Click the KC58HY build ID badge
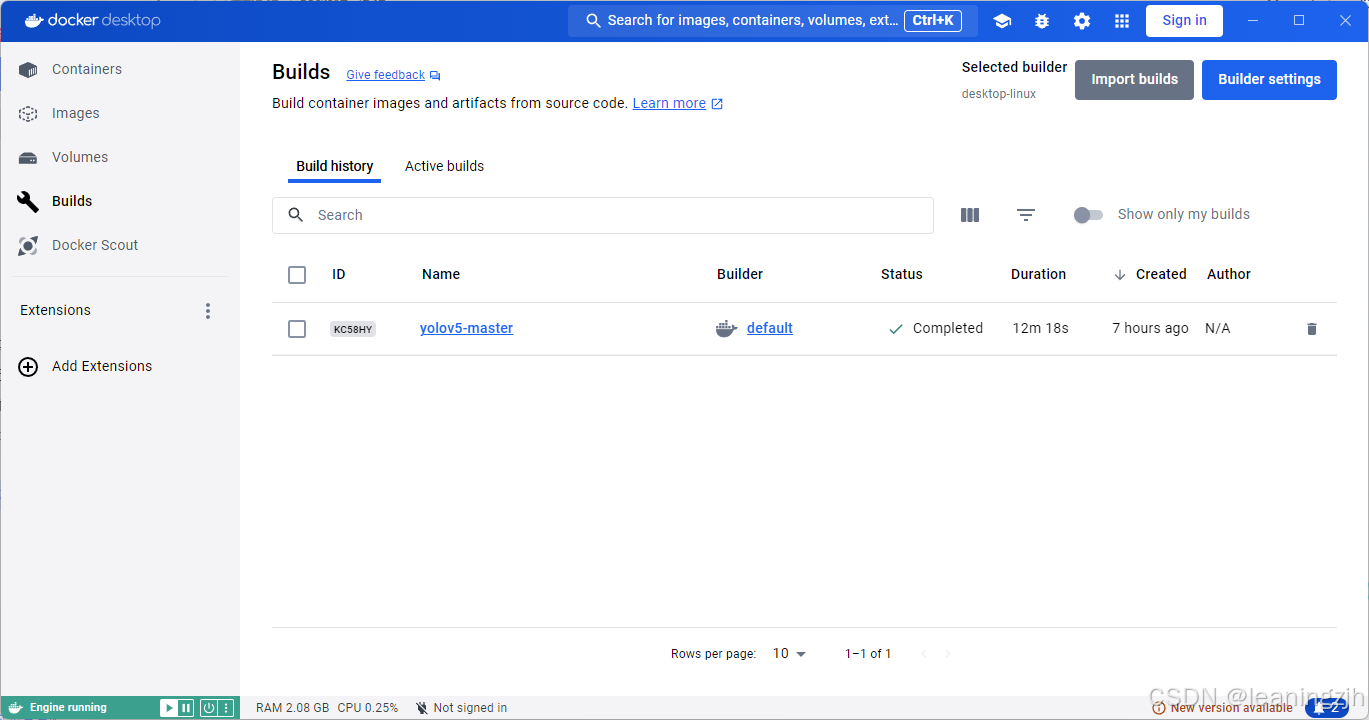The width and height of the screenshot is (1369, 720). point(353,329)
